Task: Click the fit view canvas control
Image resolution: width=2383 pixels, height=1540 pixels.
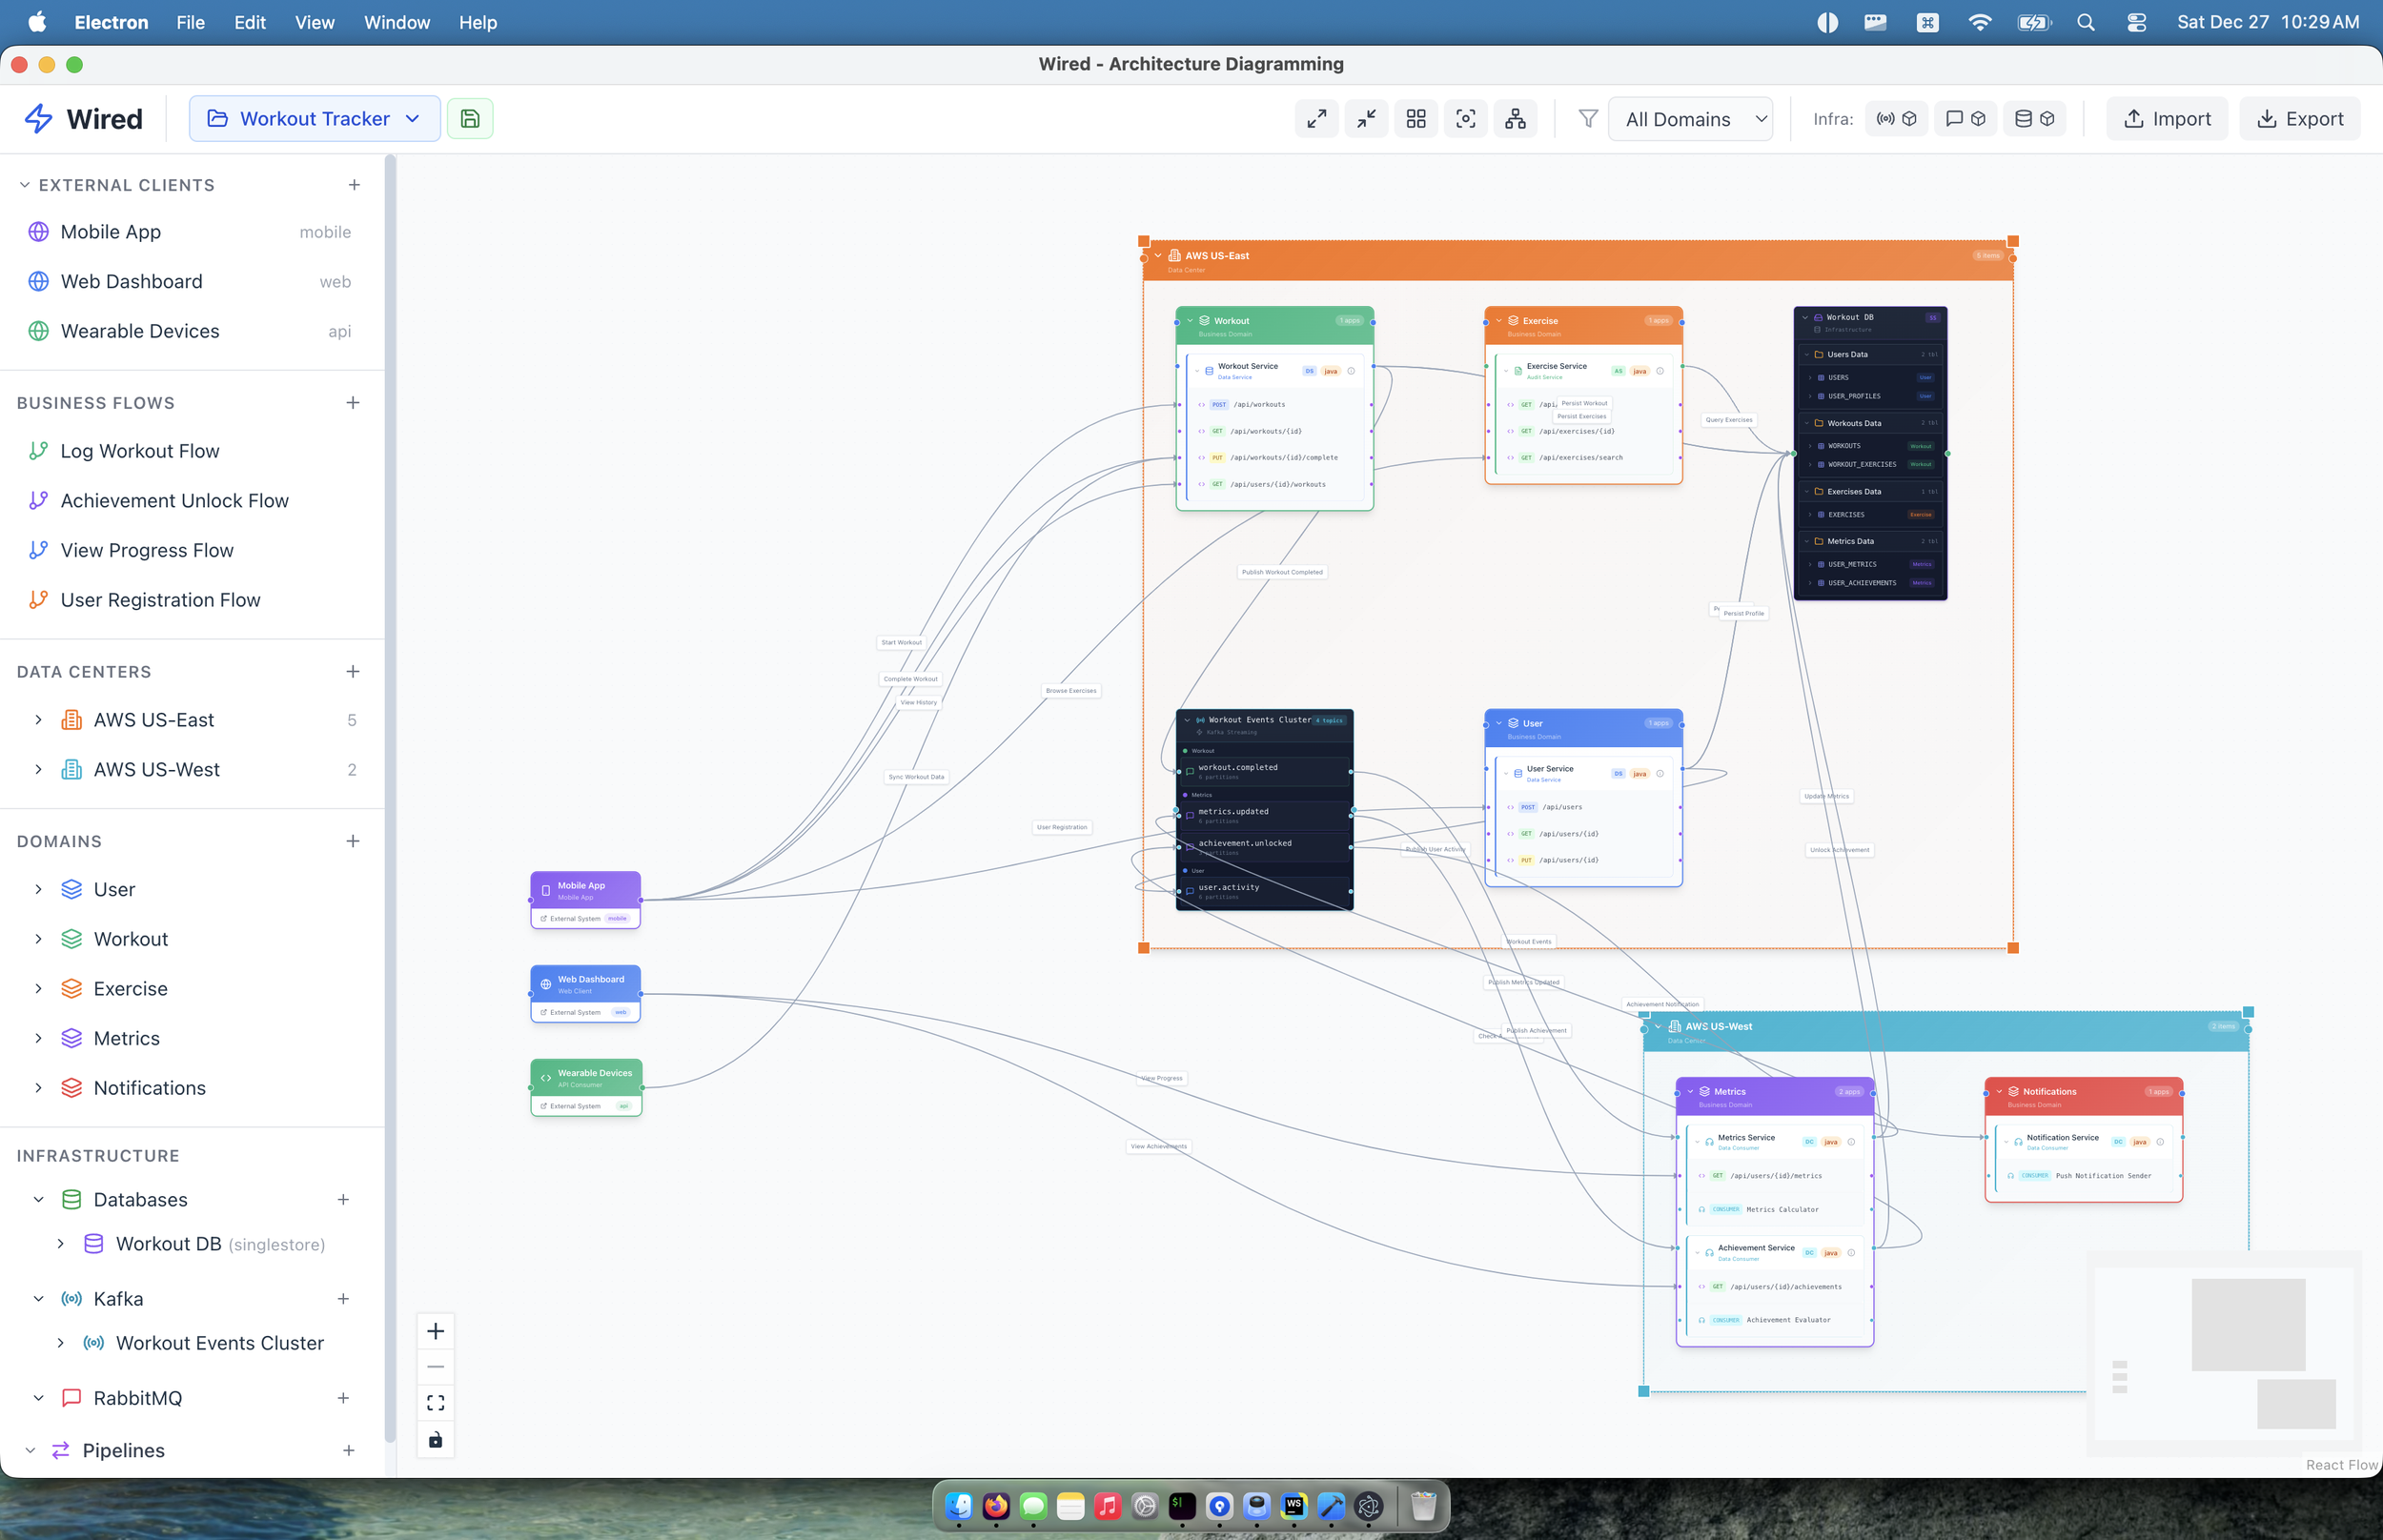Action: coord(436,1403)
